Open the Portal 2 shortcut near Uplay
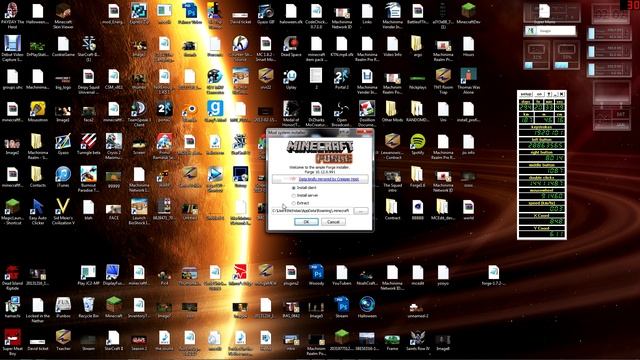The image size is (640, 360). (x=341, y=78)
